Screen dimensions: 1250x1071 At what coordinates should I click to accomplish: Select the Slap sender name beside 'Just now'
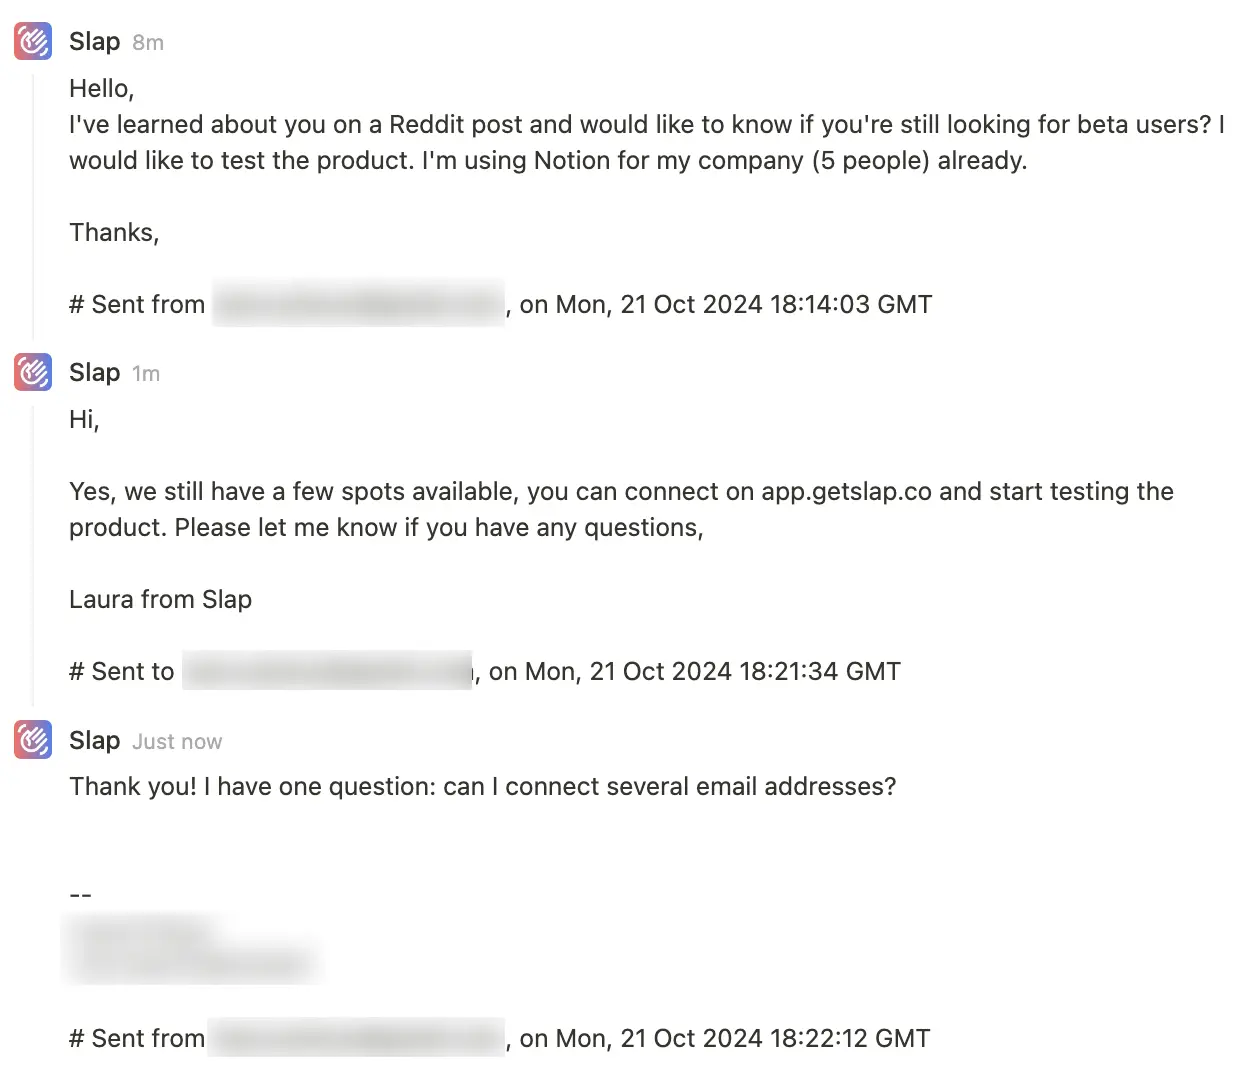[x=94, y=740]
